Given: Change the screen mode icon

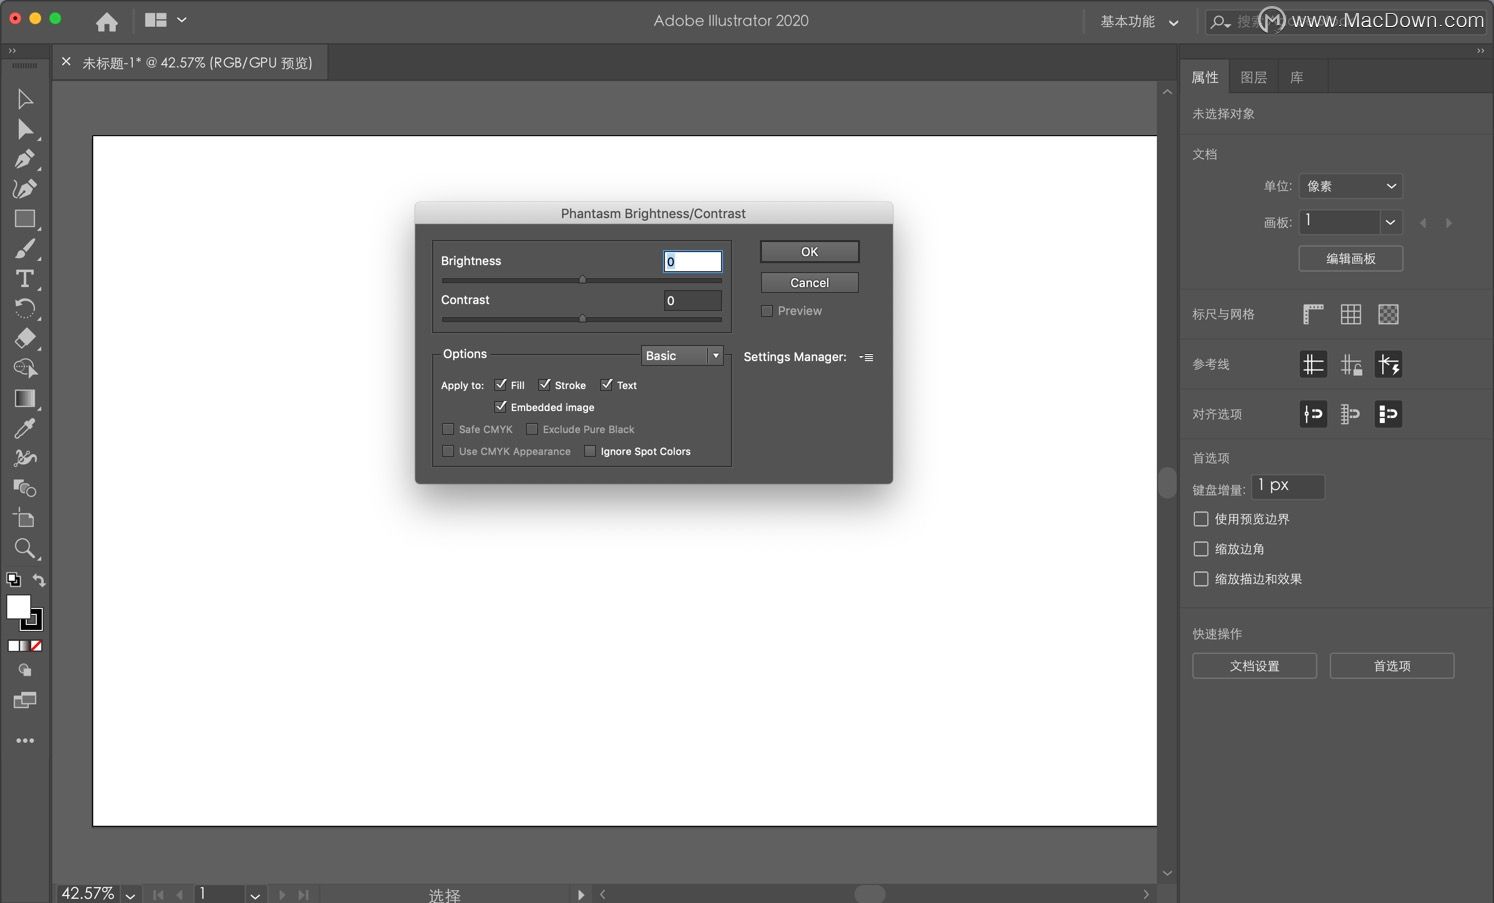Looking at the screenshot, I should (x=25, y=700).
